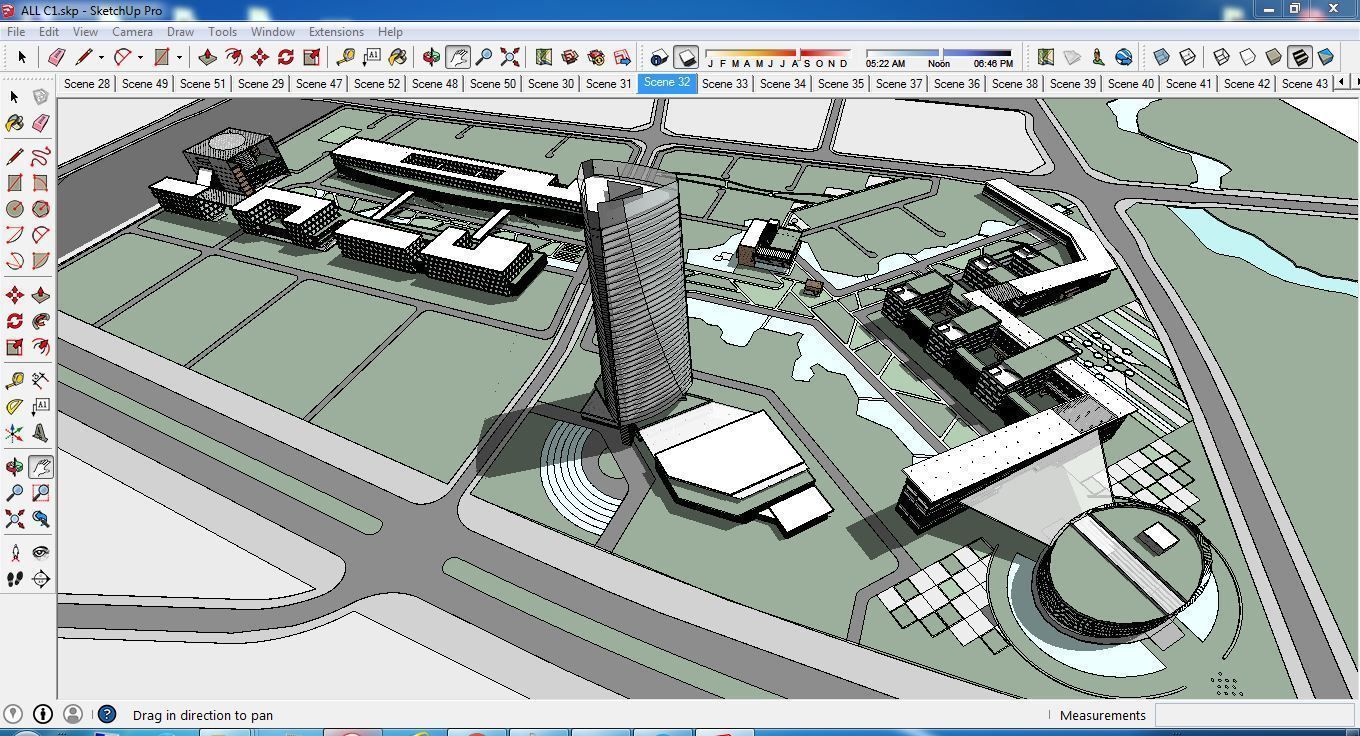Screen dimensions: 1360x736
Task: Switch to Wireframe face style
Action: [1222, 57]
